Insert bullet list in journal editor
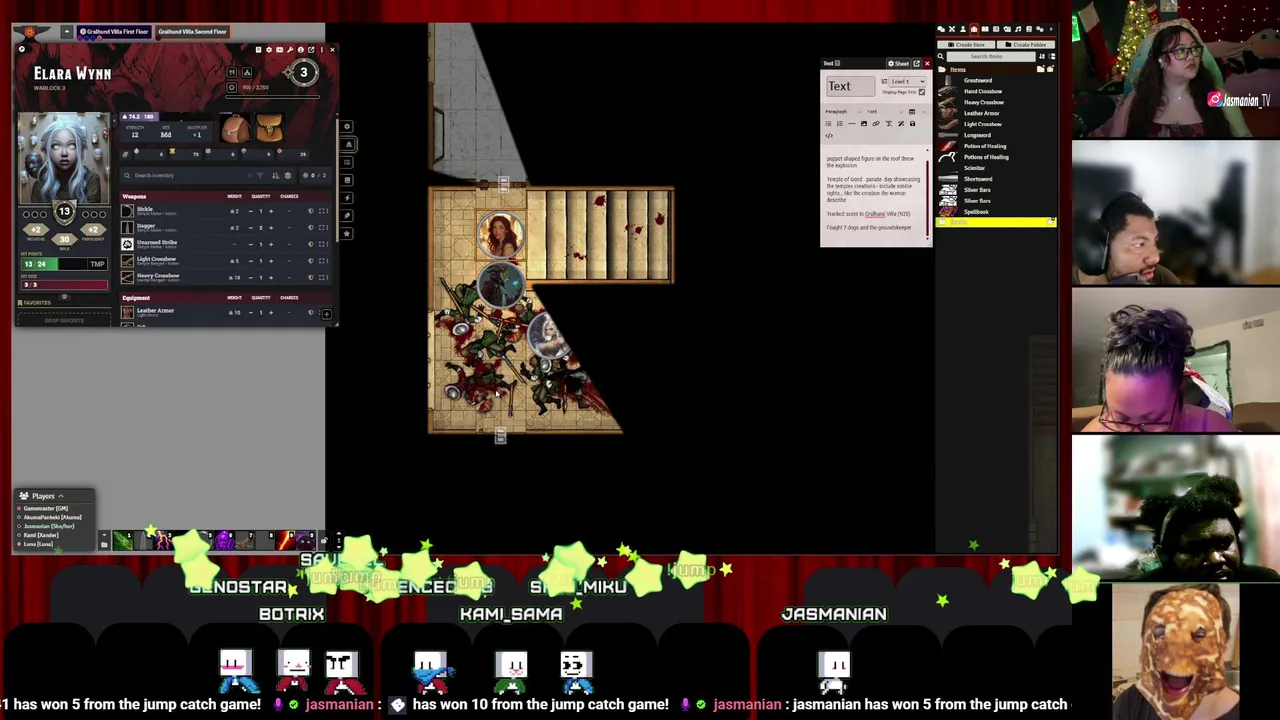Viewport: 1280px width, 720px height. [828, 124]
